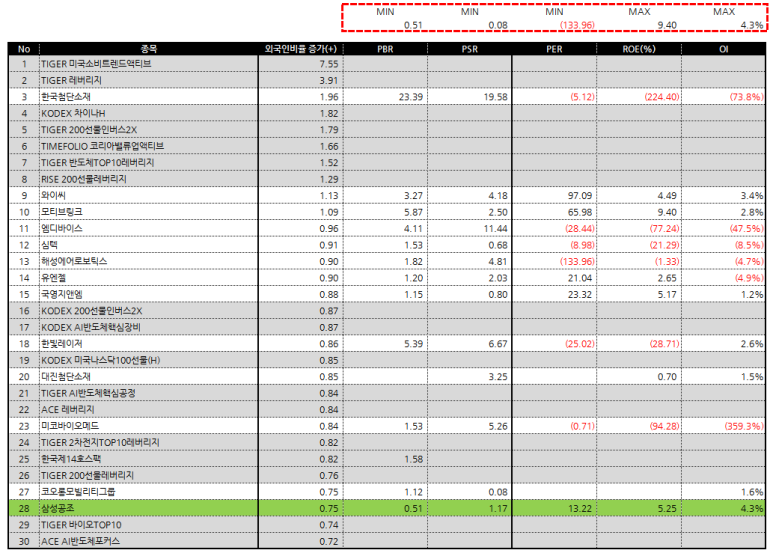Click the 한빛레이저 stock name
The width and height of the screenshot is (773, 556).
tap(62, 344)
